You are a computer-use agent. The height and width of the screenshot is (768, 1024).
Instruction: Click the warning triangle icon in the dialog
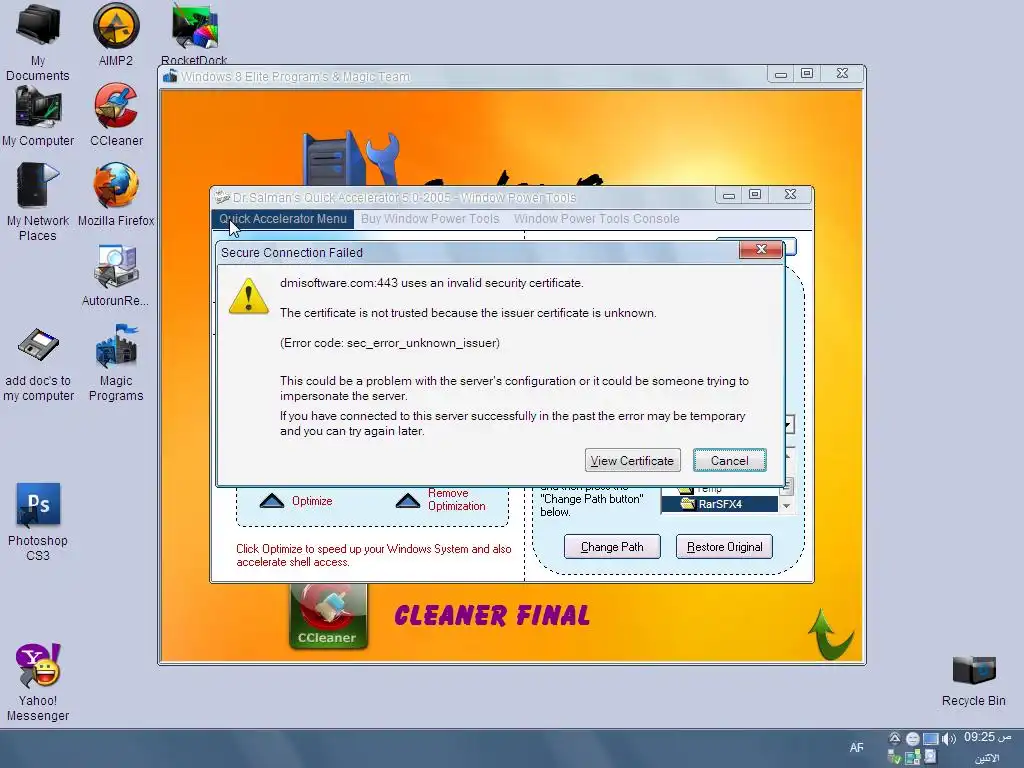point(248,297)
